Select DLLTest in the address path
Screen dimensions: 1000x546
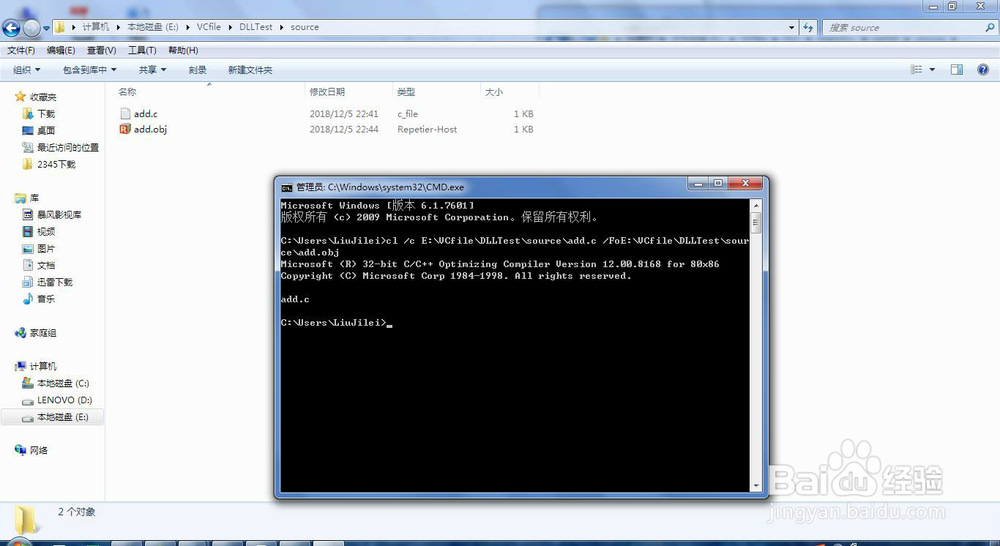click(x=256, y=27)
